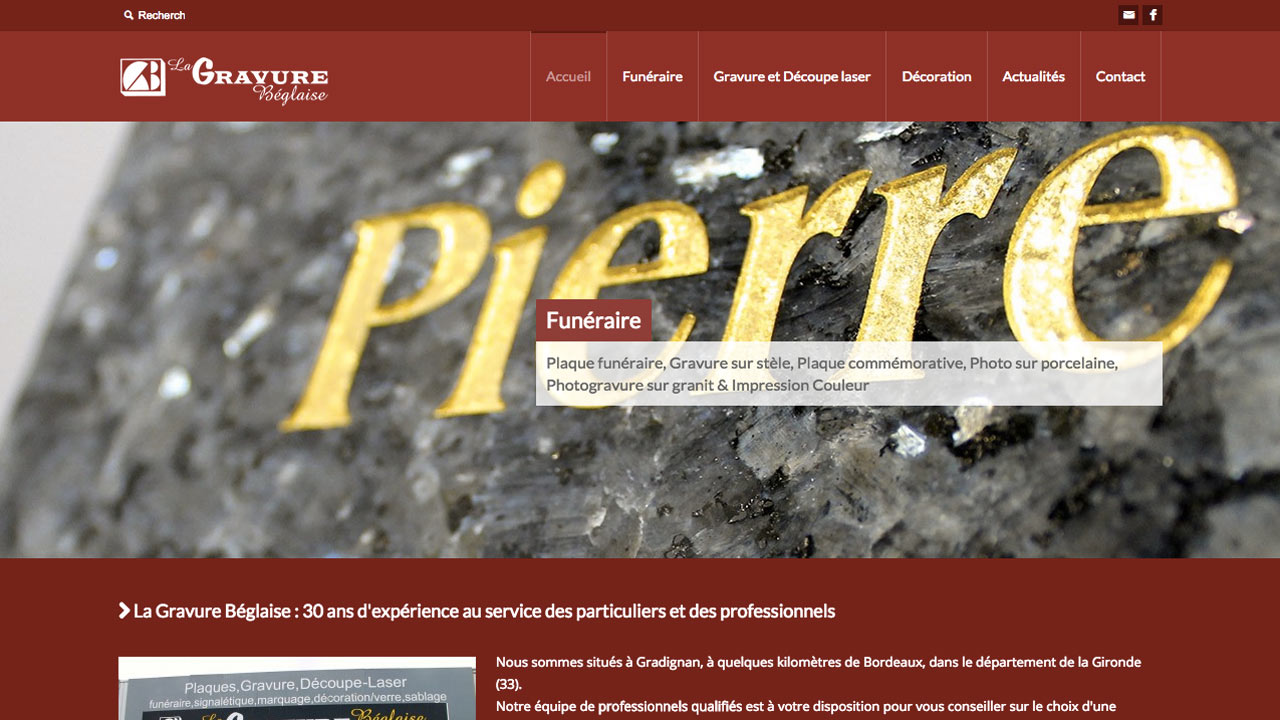
Task: Click the La Gravure Béglaise logo
Action: tap(224, 80)
